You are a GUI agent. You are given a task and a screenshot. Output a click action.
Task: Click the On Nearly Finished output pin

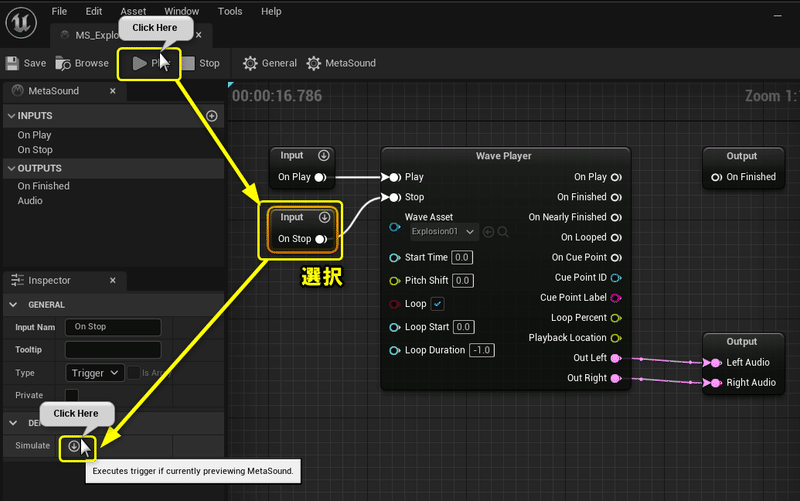coord(616,217)
